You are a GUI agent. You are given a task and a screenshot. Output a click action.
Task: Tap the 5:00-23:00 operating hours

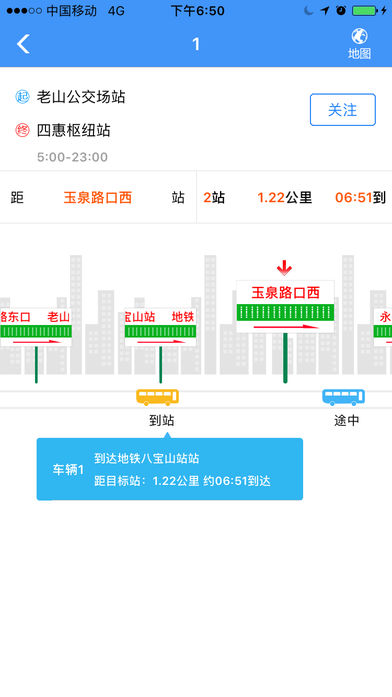coord(72,157)
